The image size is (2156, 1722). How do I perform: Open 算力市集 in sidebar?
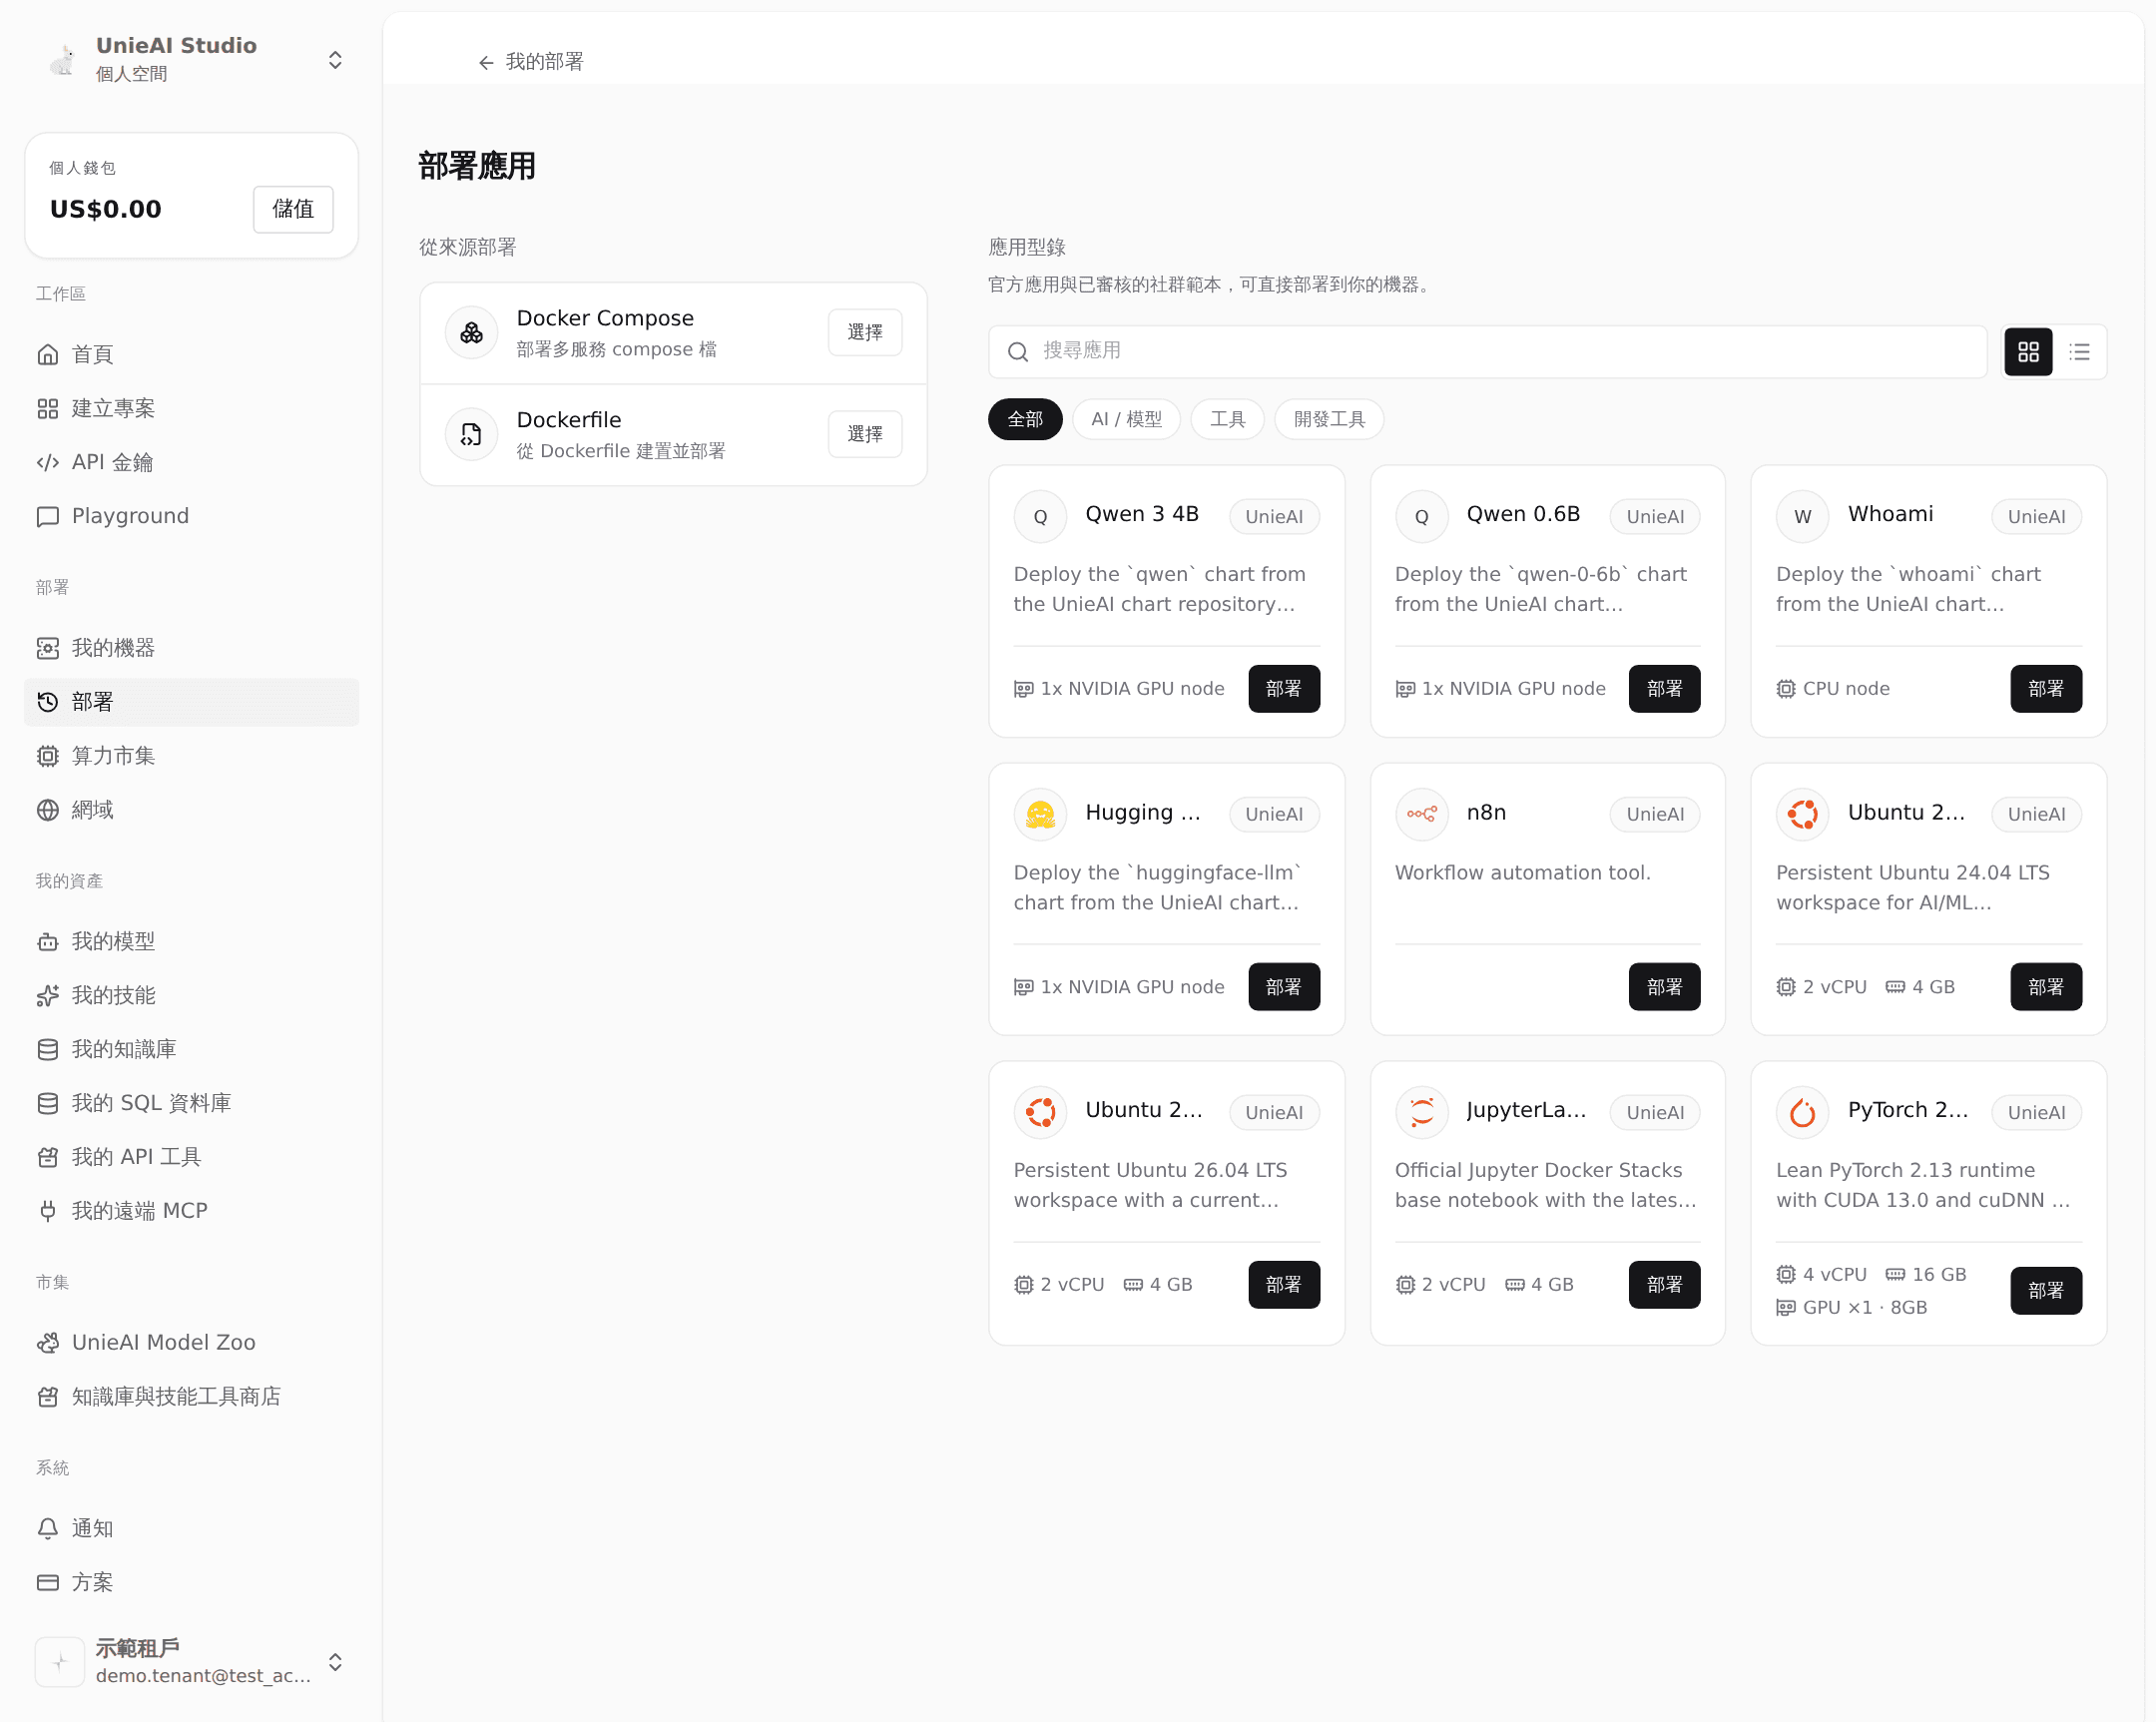pos(191,756)
